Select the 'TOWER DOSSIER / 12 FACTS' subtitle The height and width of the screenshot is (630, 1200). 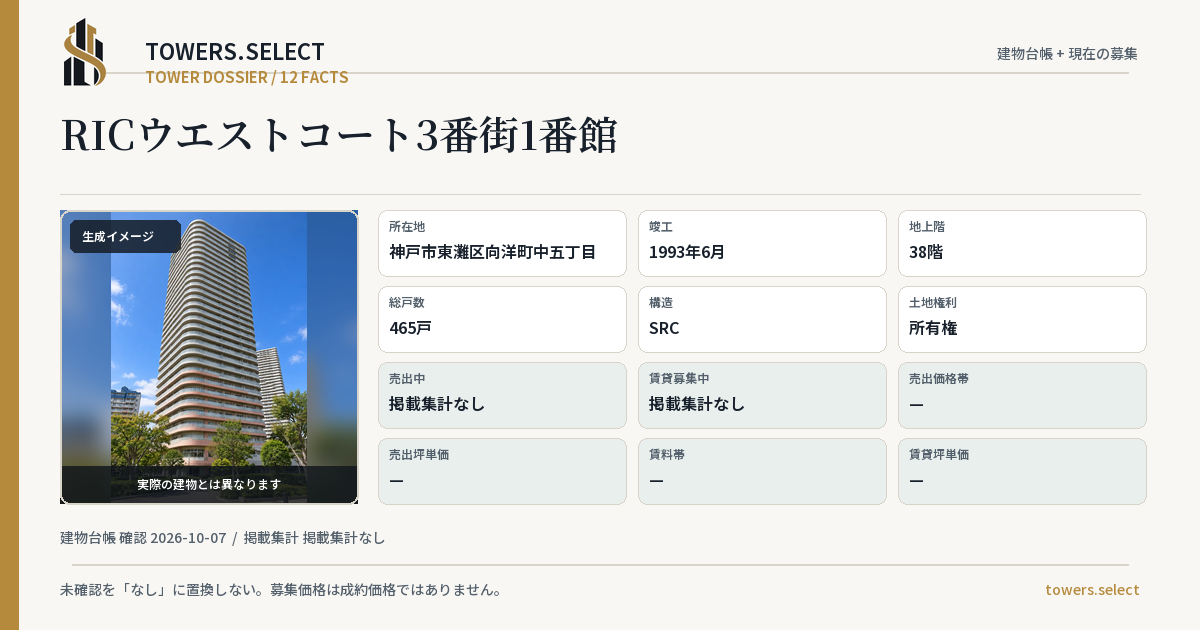247,77
